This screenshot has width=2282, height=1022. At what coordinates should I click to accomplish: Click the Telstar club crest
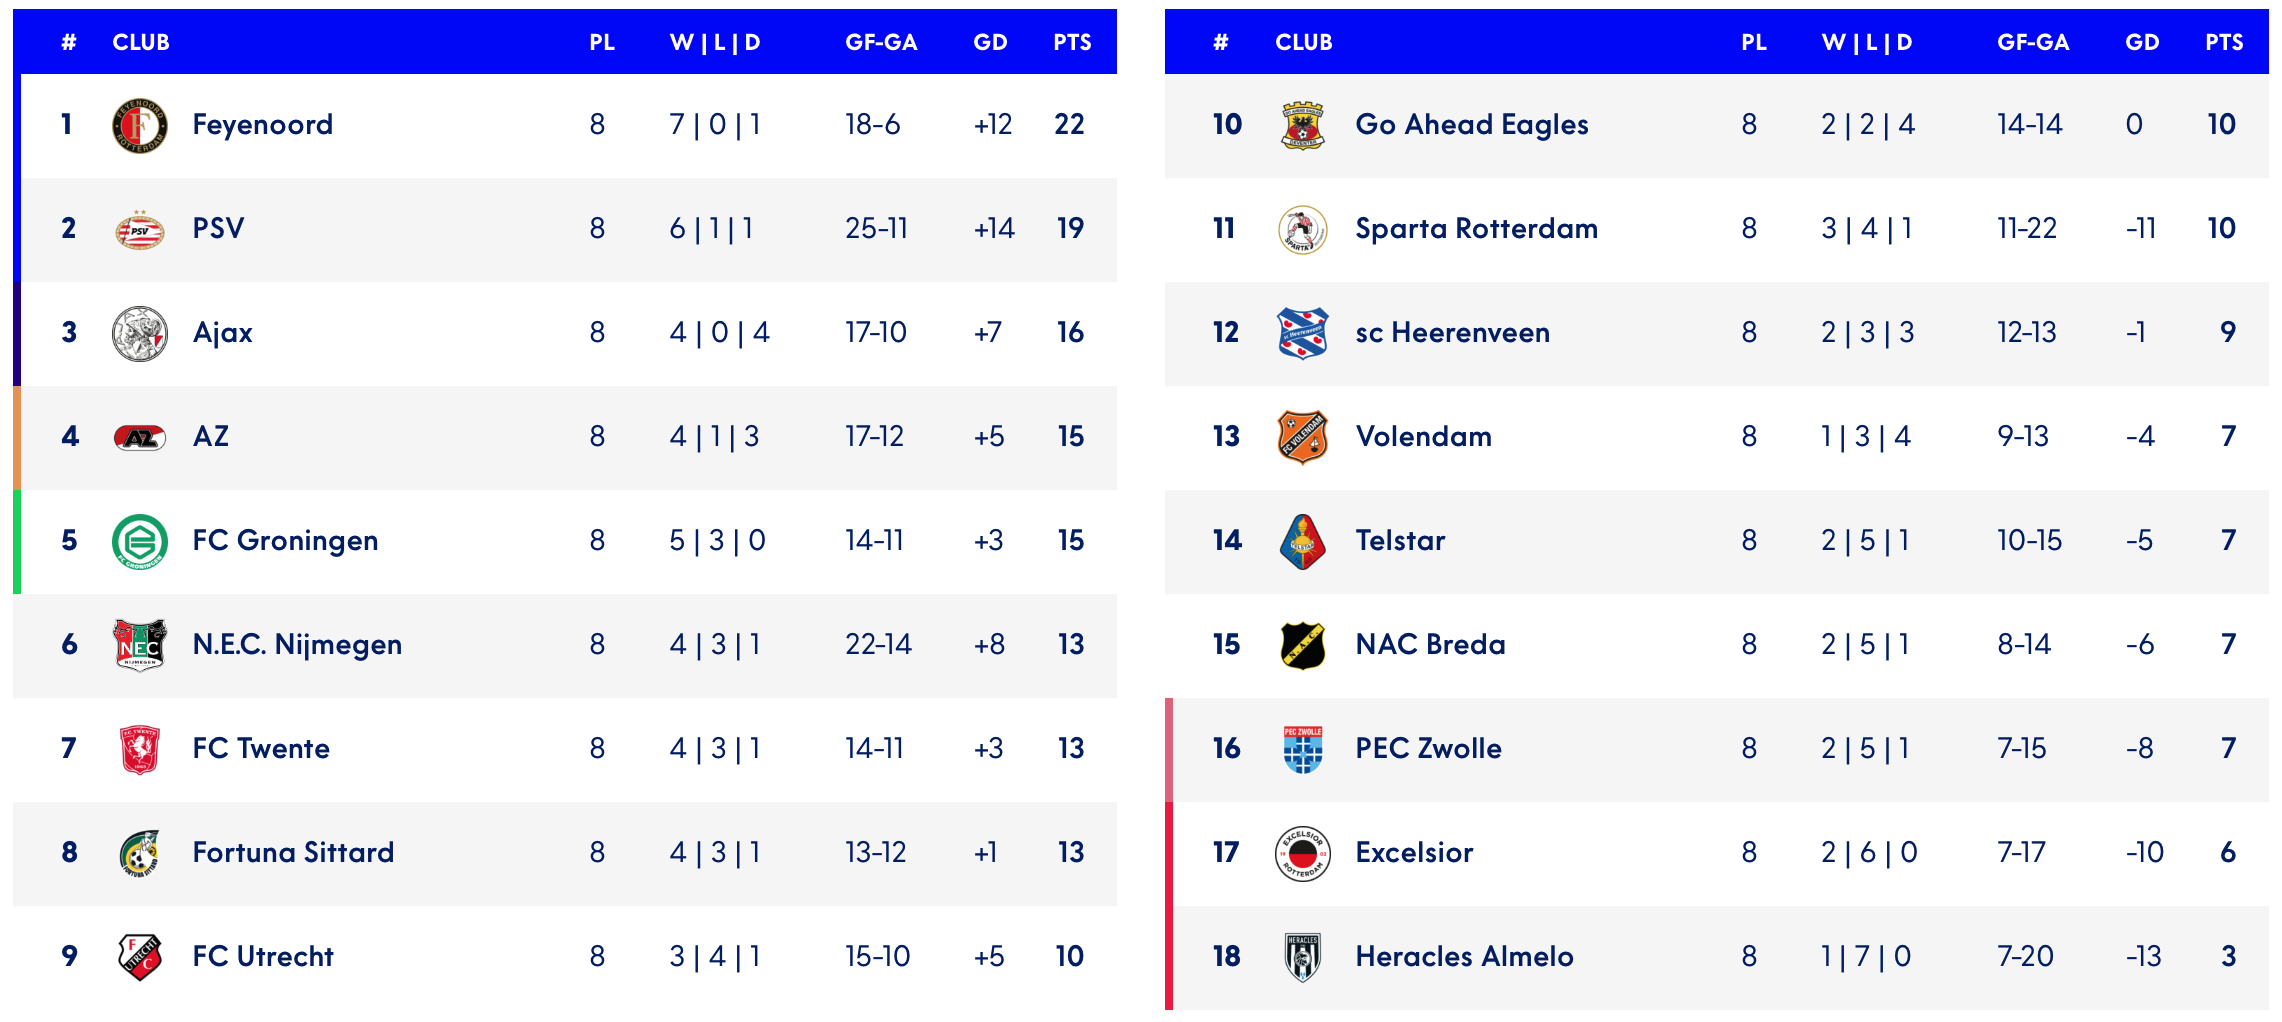coord(1302,542)
